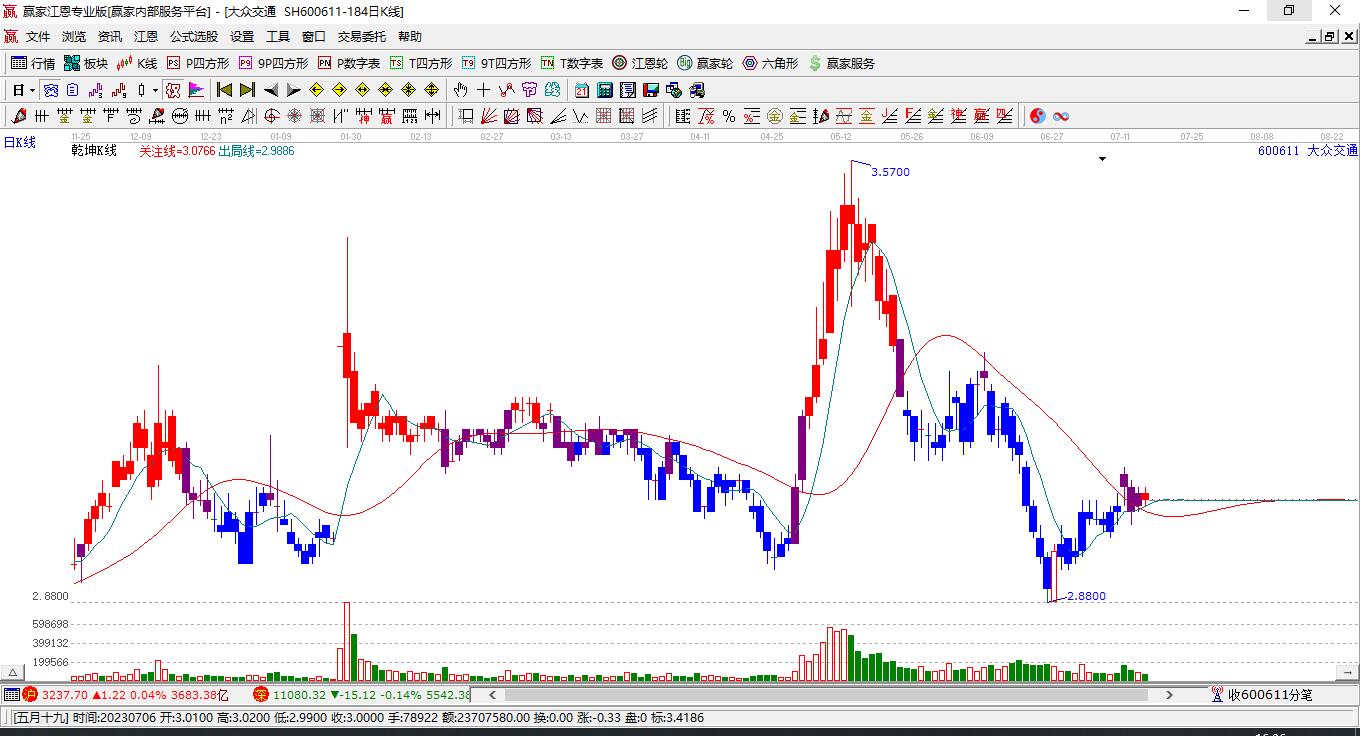This screenshot has width=1360, height=736.
Task: Switch to the K线 chart view
Action: click(137, 63)
